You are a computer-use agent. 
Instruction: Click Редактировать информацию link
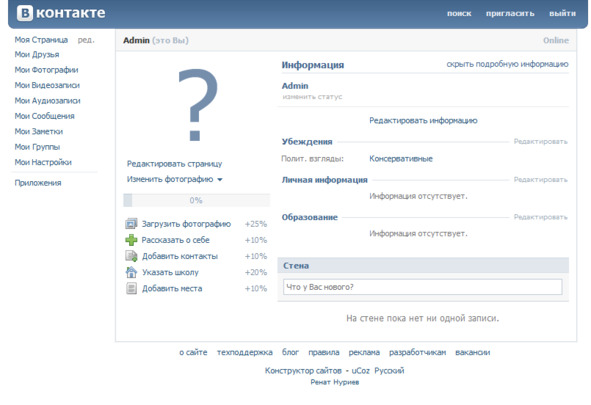423,121
